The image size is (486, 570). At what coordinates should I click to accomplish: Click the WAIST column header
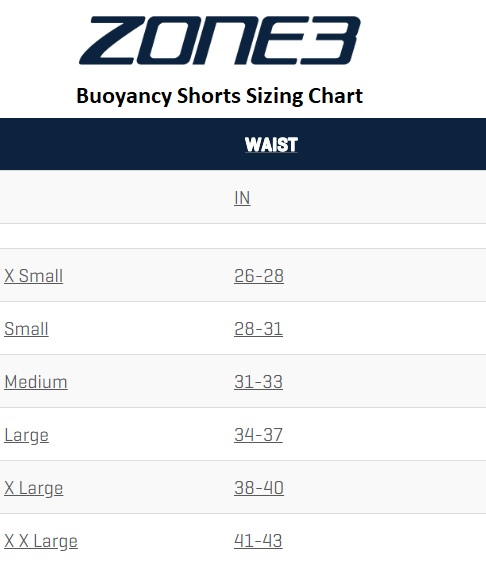click(x=271, y=145)
